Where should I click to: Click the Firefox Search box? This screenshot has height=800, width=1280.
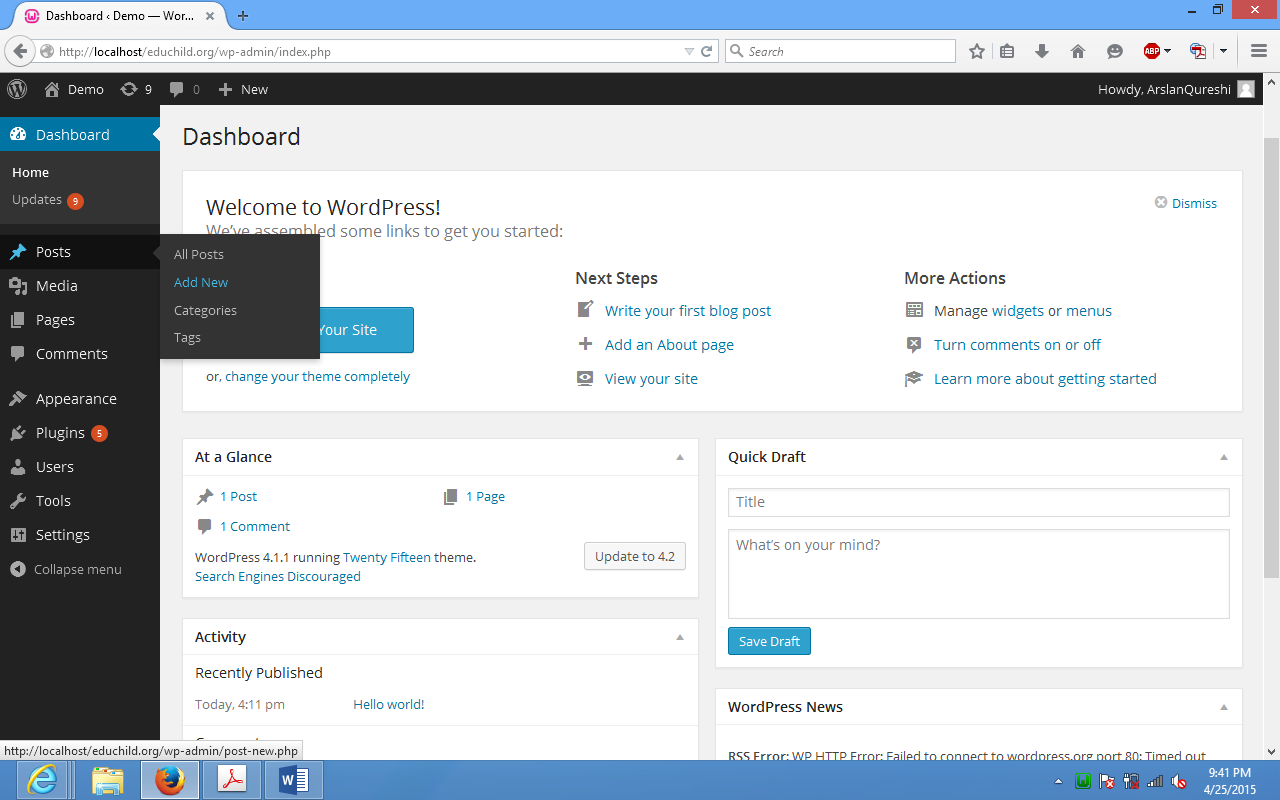840,51
